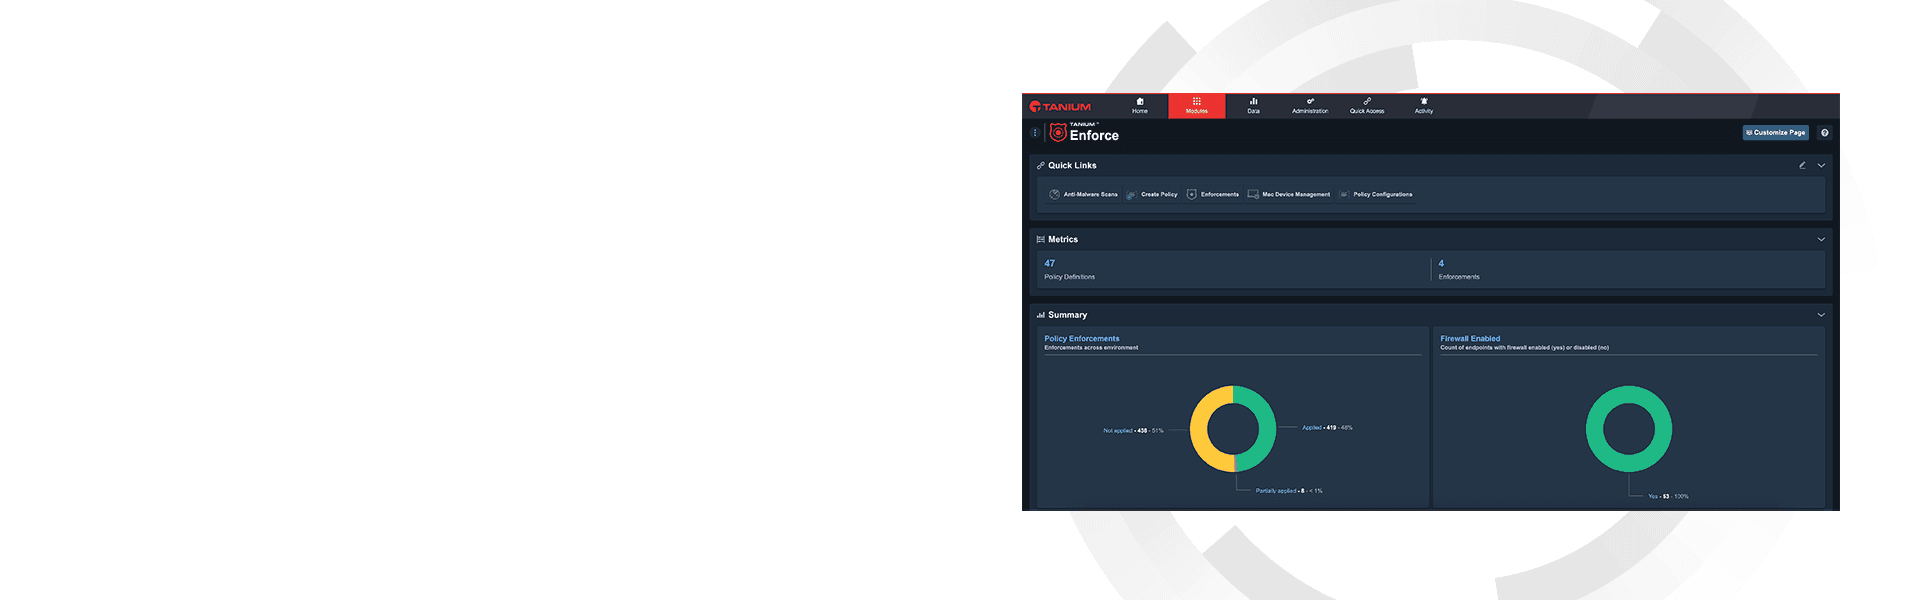Open the vertical dots menu beside Enforce
The image size is (1920, 600).
(1035, 132)
